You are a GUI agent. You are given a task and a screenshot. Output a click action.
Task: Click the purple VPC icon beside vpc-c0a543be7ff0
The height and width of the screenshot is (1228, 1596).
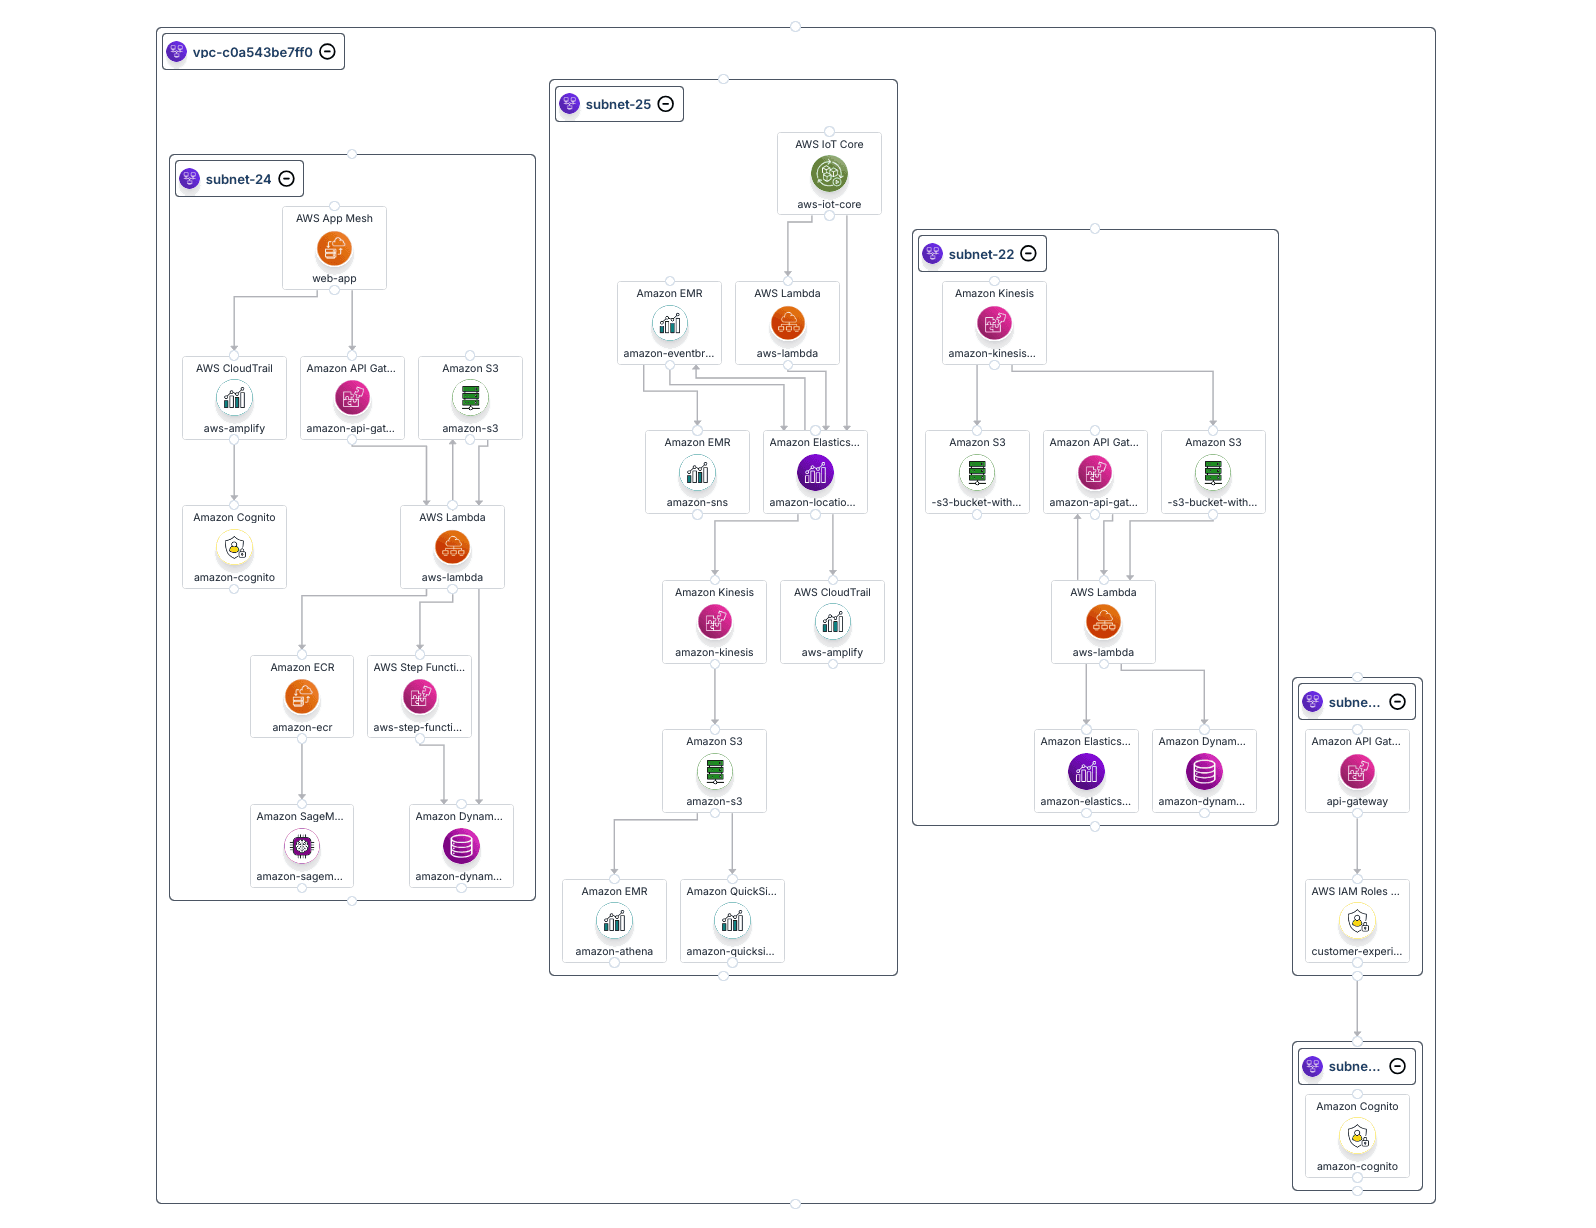[177, 51]
